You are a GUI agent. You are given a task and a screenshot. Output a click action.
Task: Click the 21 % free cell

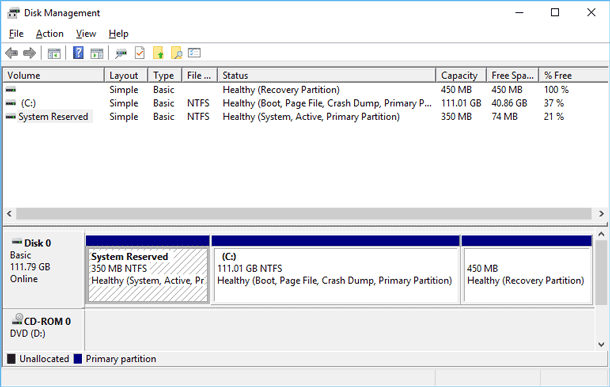coord(554,117)
